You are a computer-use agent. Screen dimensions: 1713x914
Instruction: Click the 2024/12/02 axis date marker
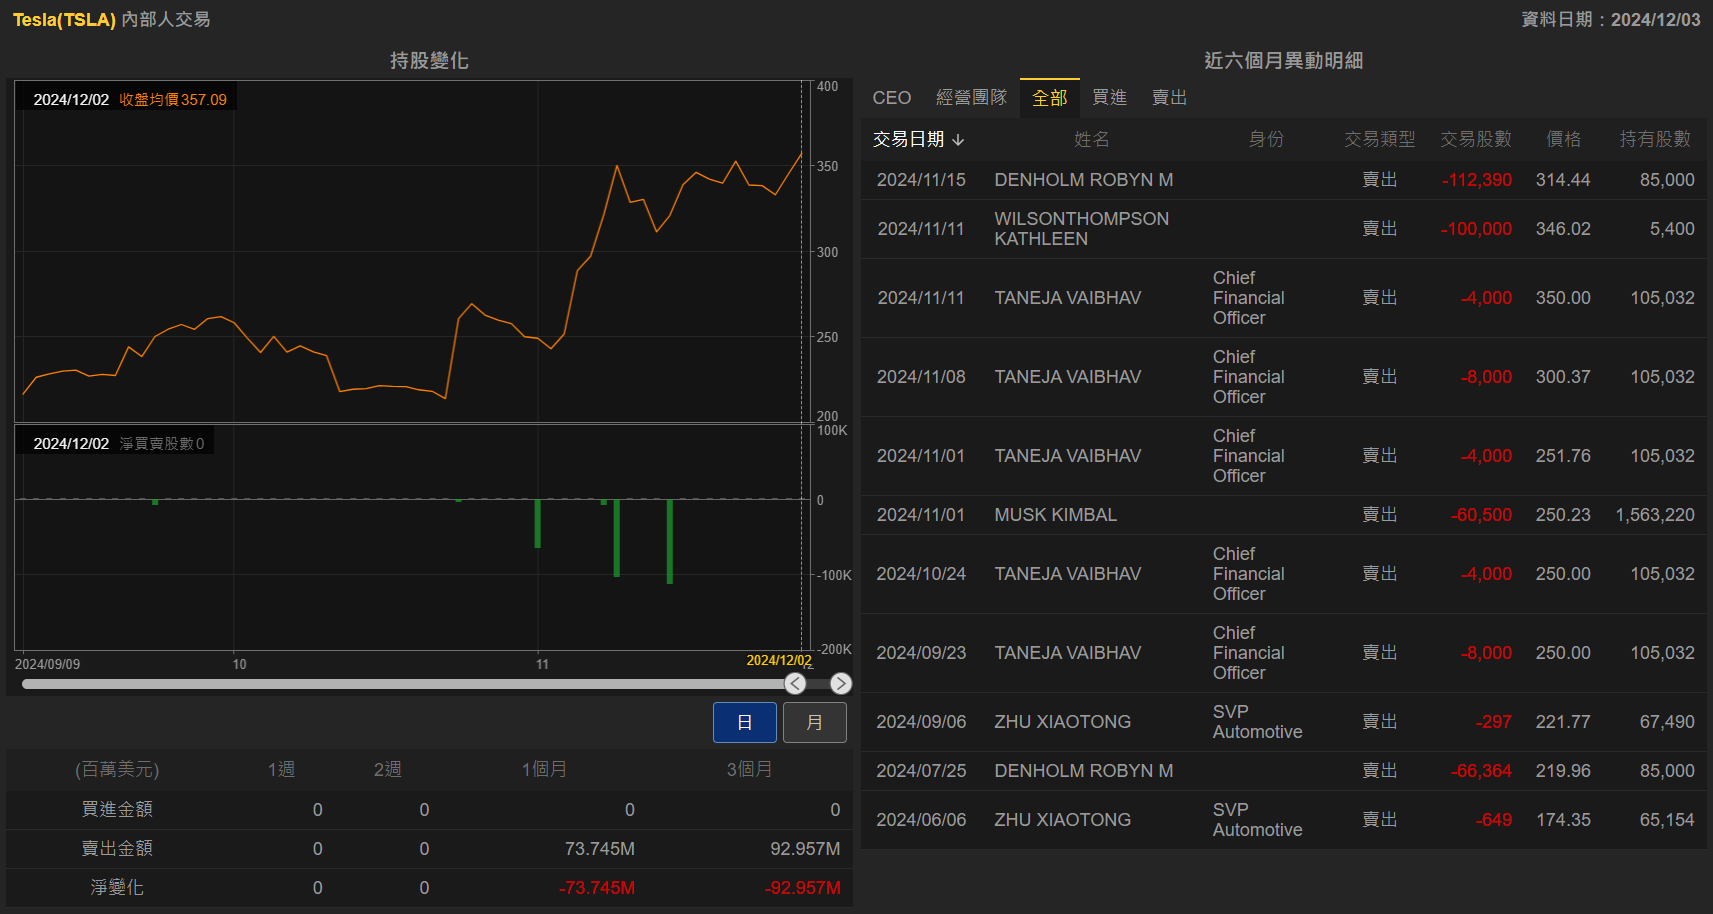779,661
